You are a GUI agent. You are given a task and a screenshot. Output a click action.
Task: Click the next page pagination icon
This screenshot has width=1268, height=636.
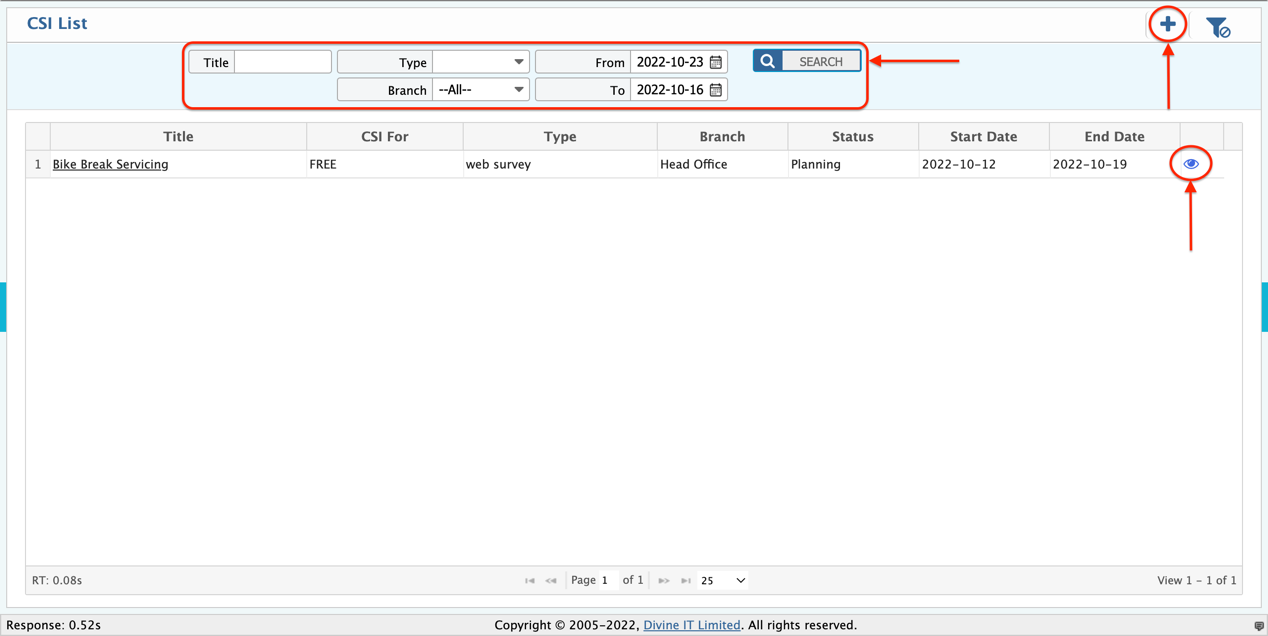click(x=664, y=580)
